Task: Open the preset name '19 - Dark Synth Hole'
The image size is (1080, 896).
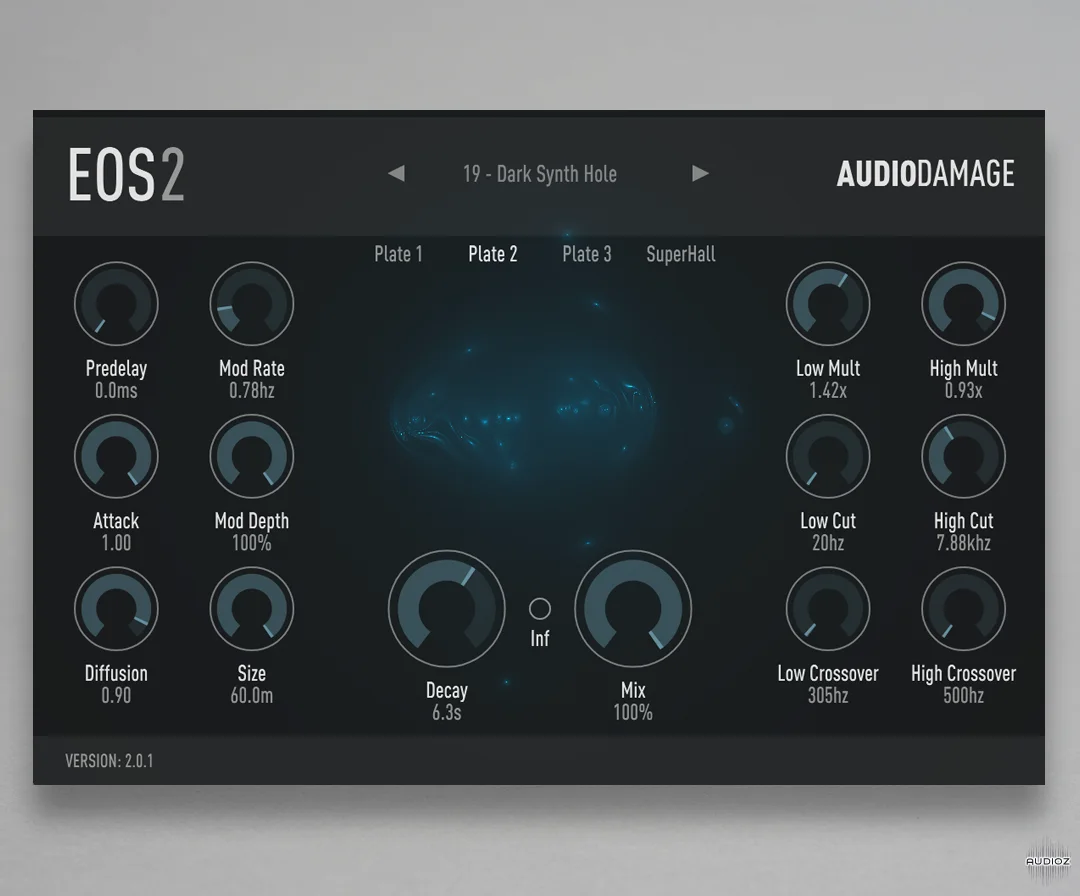Action: (x=539, y=174)
